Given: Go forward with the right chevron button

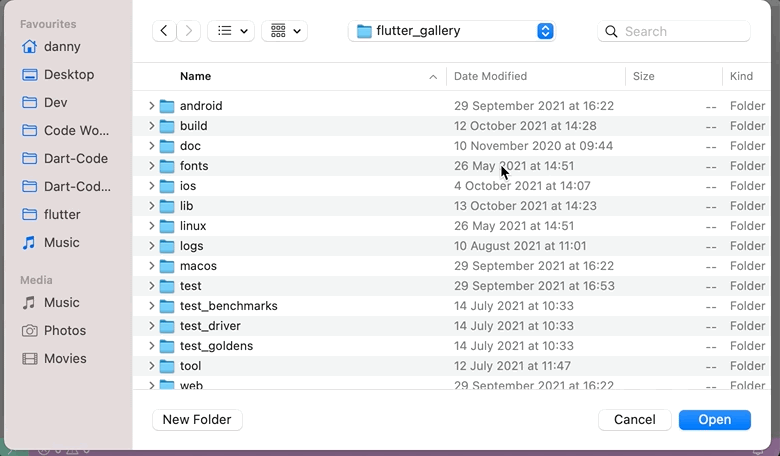Looking at the screenshot, I should 189,31.
